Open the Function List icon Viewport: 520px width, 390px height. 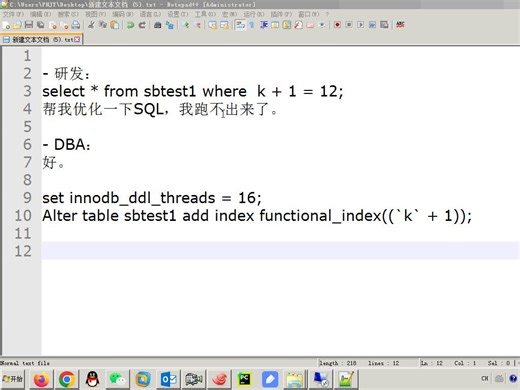click(298, 25)
